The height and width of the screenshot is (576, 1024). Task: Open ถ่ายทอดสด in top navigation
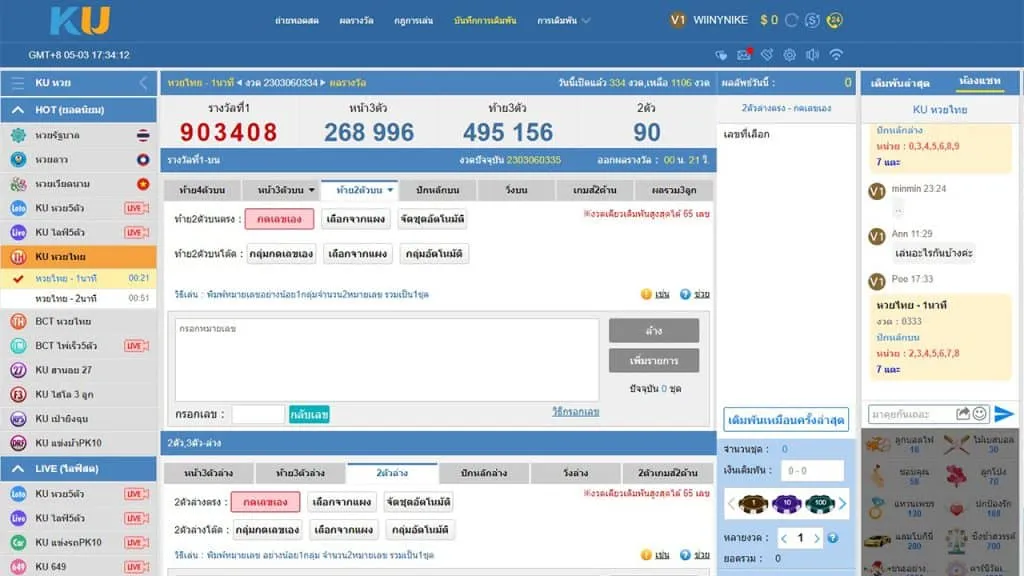[296, 21]
